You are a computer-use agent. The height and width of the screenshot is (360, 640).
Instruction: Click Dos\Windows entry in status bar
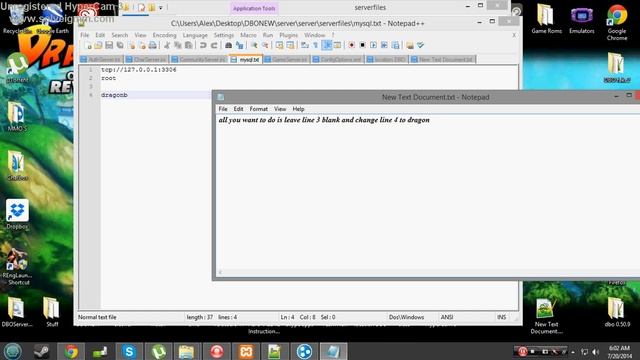[407, 317]
